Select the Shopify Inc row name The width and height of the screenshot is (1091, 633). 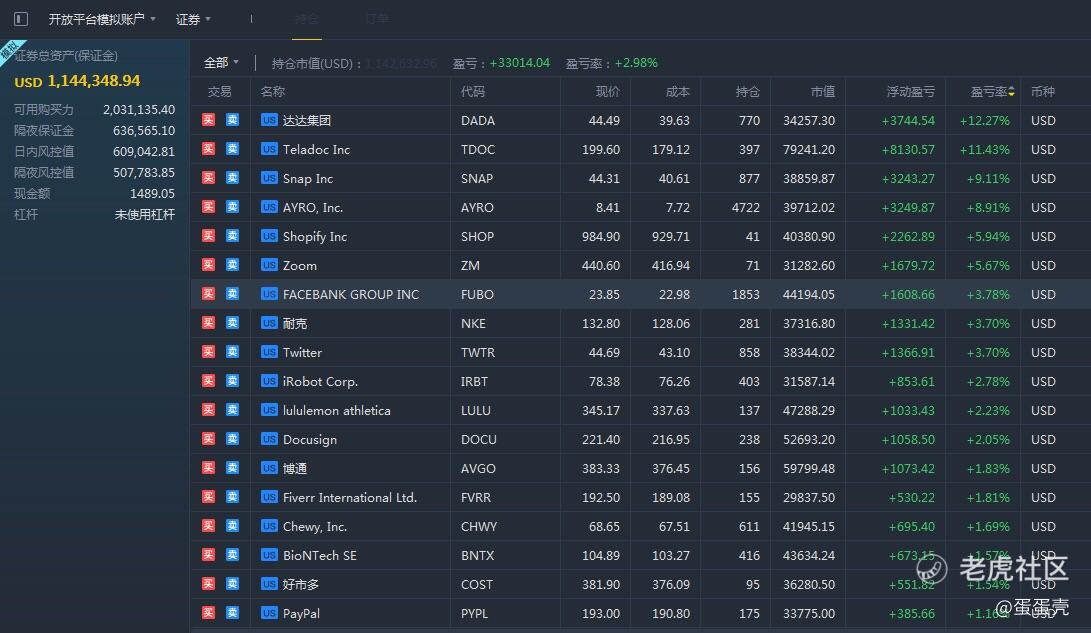click(x=314, y=237)
